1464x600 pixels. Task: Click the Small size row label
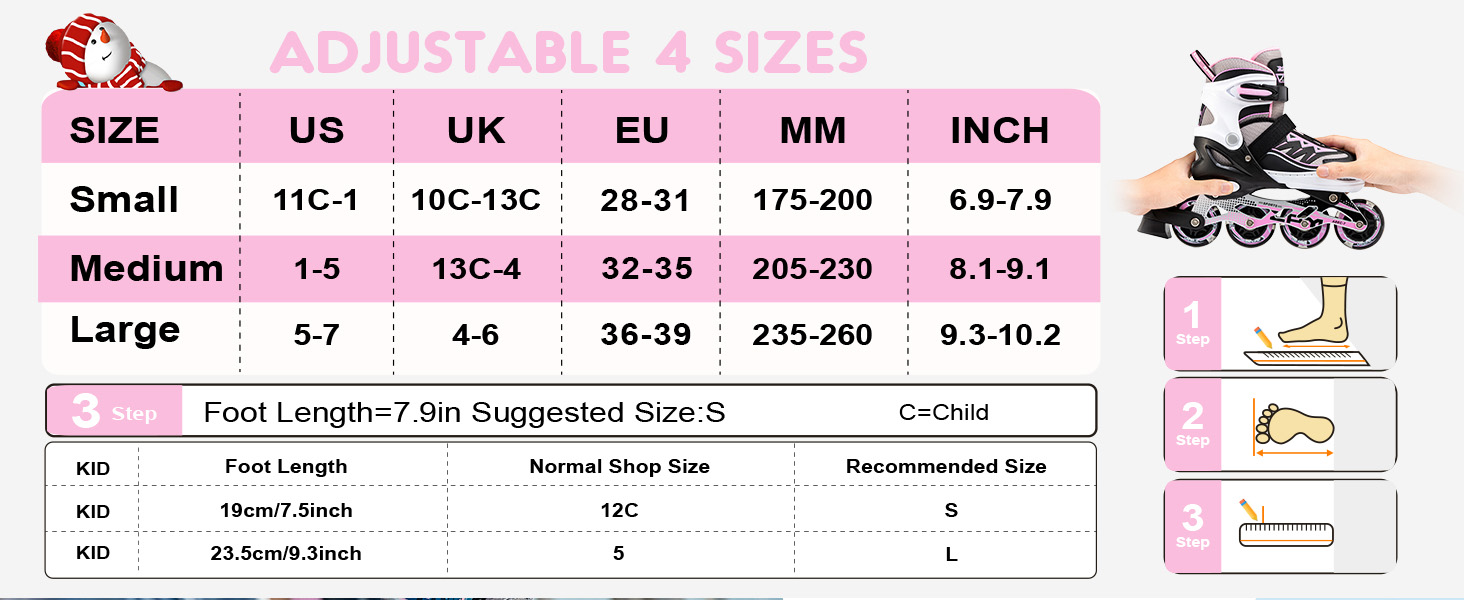(124, 200)
